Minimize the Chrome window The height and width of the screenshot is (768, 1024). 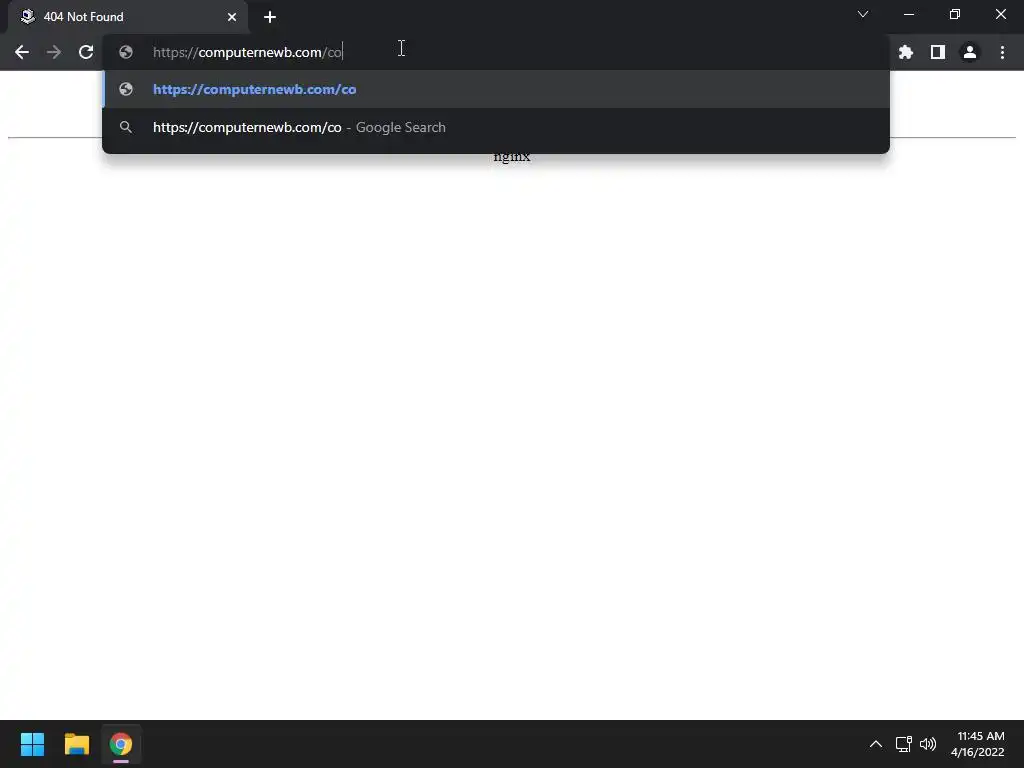tap(908, 14)
